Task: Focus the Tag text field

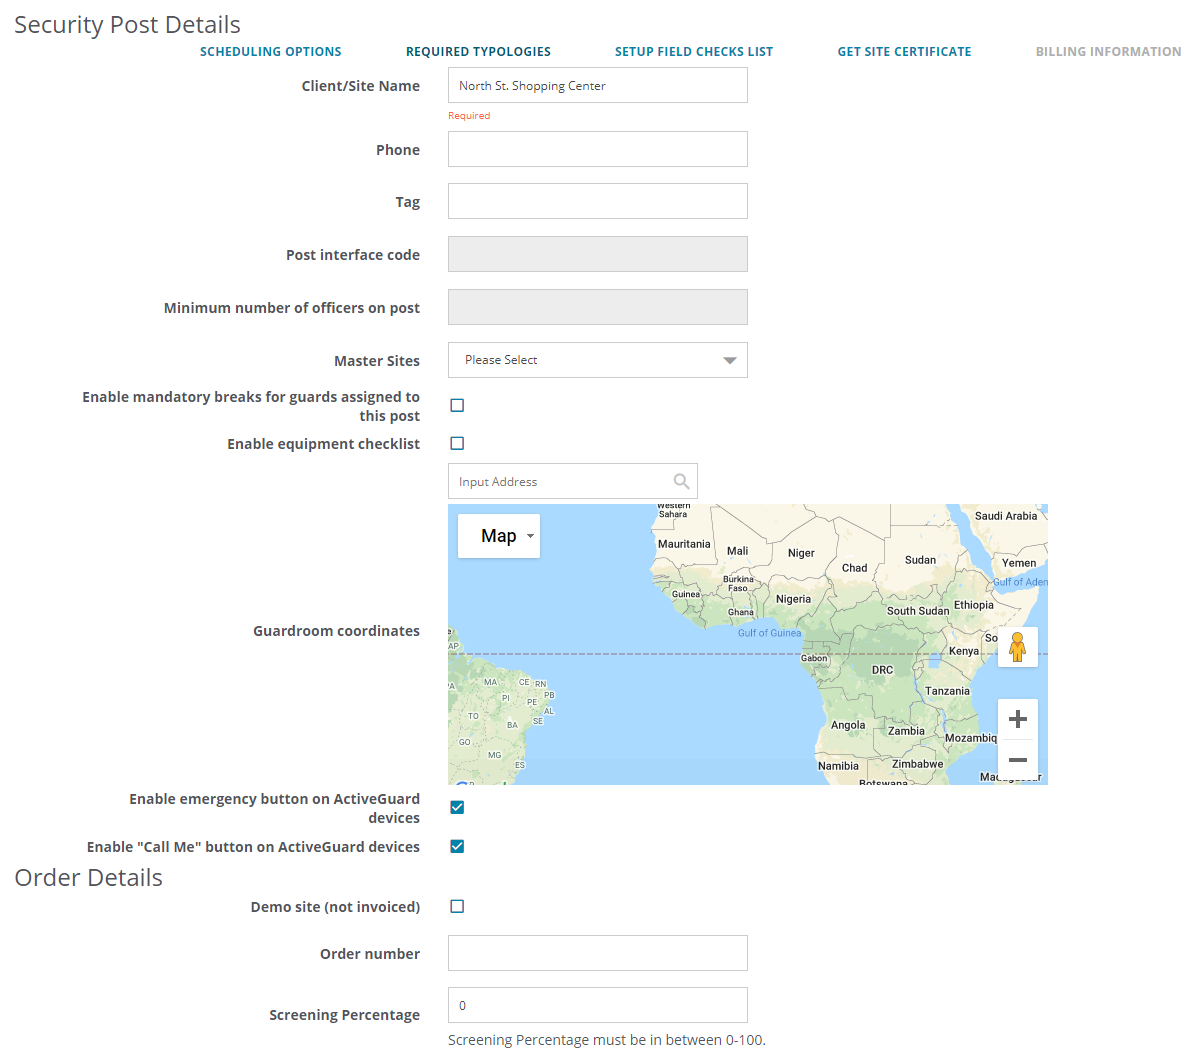Action: [x=597, y=201]
